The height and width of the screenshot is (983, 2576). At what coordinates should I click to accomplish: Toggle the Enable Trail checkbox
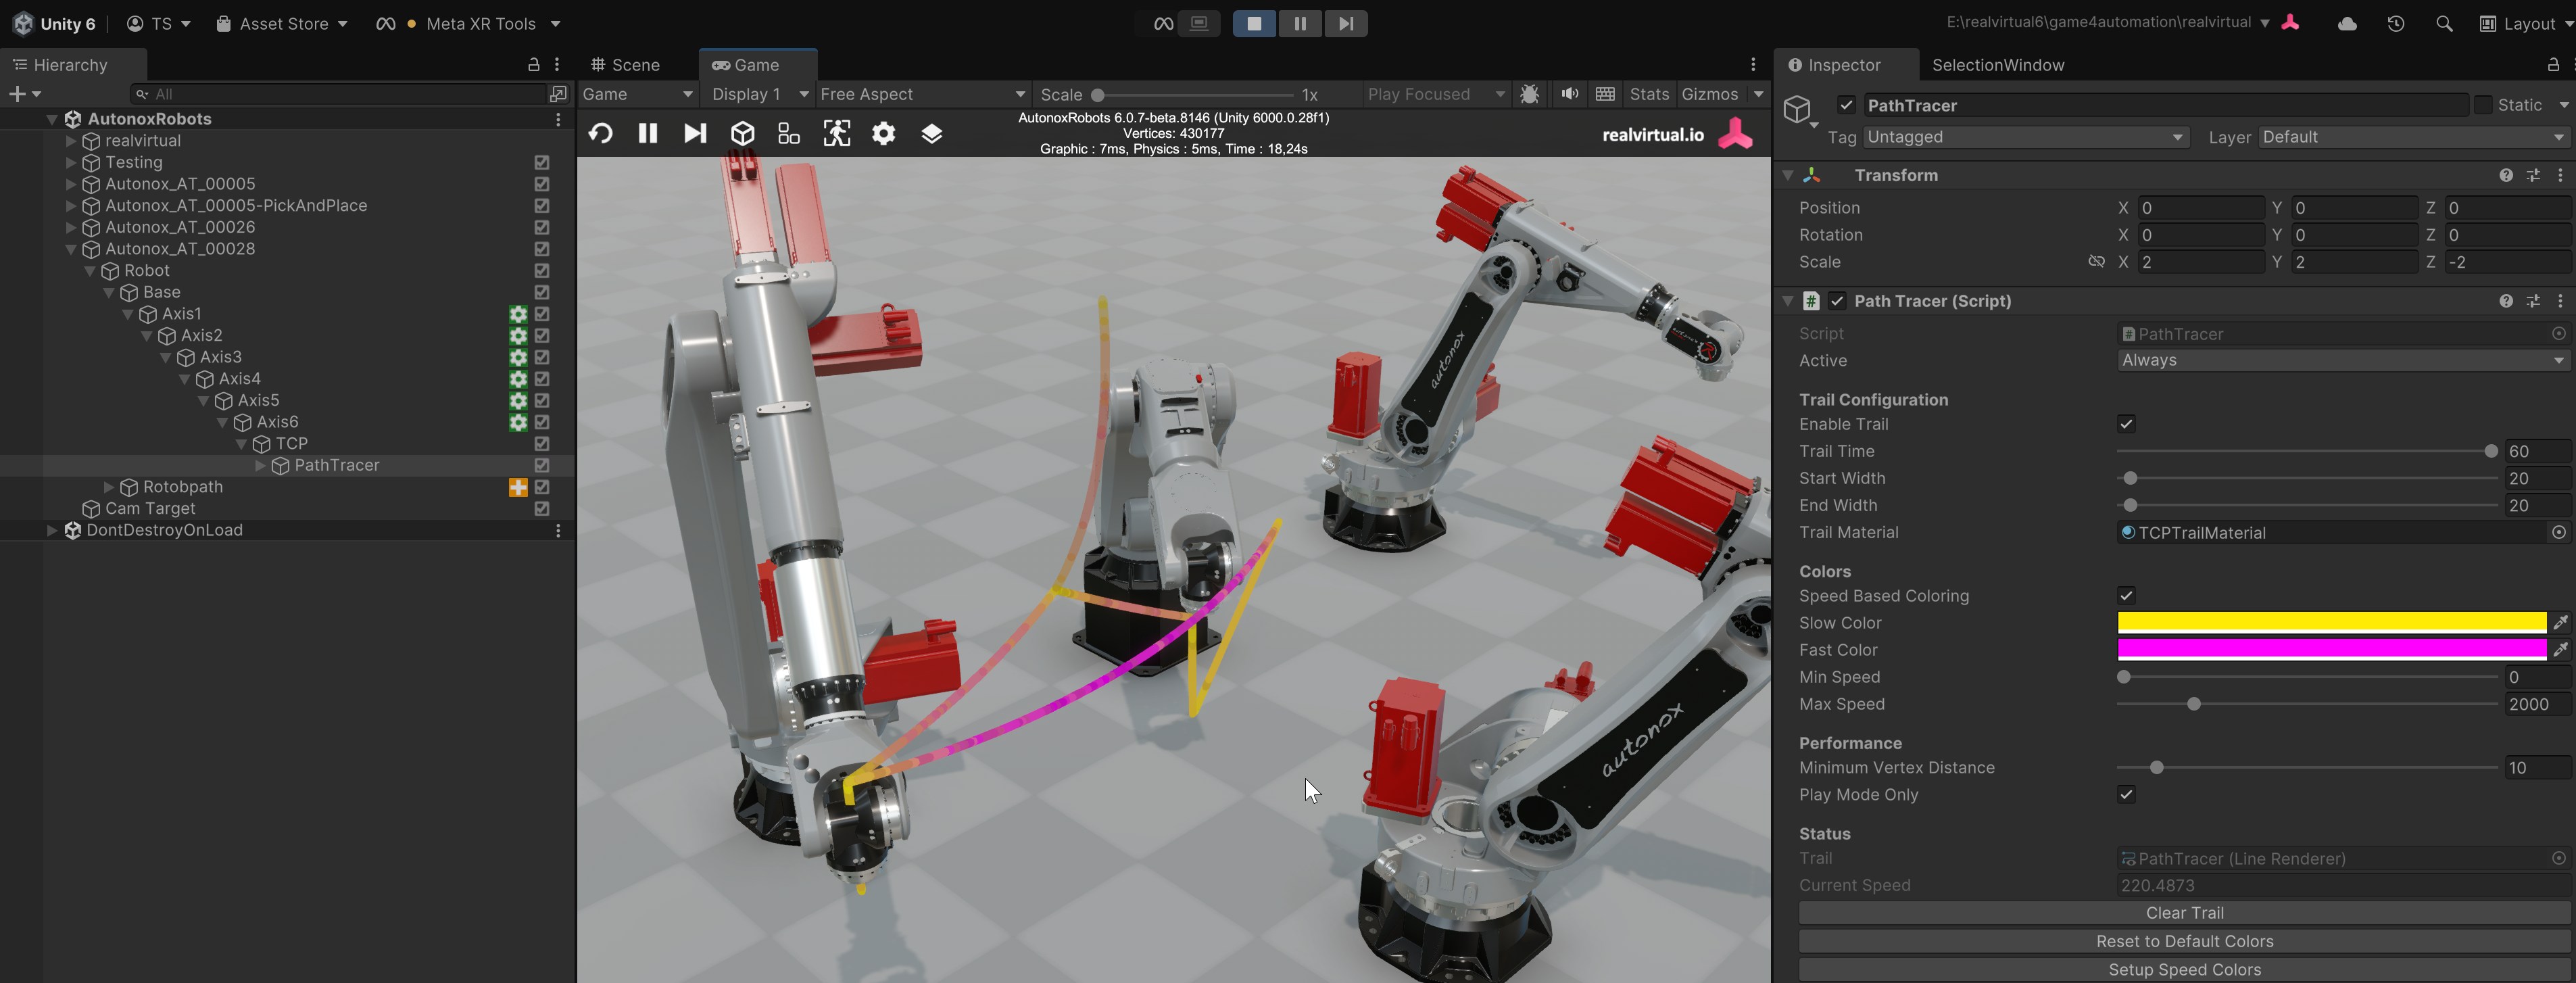(2126, 424)
